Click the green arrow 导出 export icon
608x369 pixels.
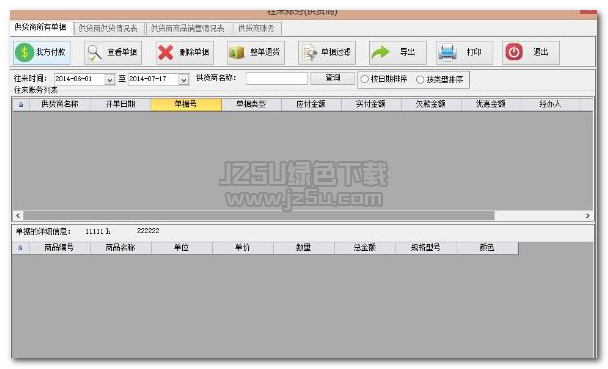pyautogui.click(x=380, y=52)
